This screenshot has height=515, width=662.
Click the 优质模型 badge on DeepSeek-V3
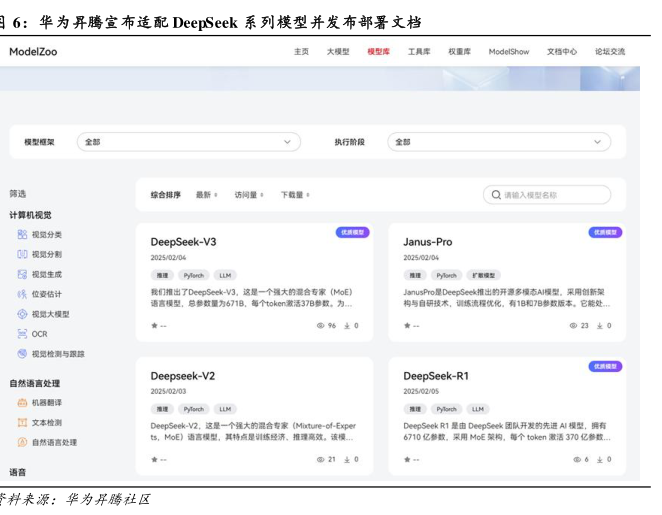pyautogui.click(x=353, y=232)
